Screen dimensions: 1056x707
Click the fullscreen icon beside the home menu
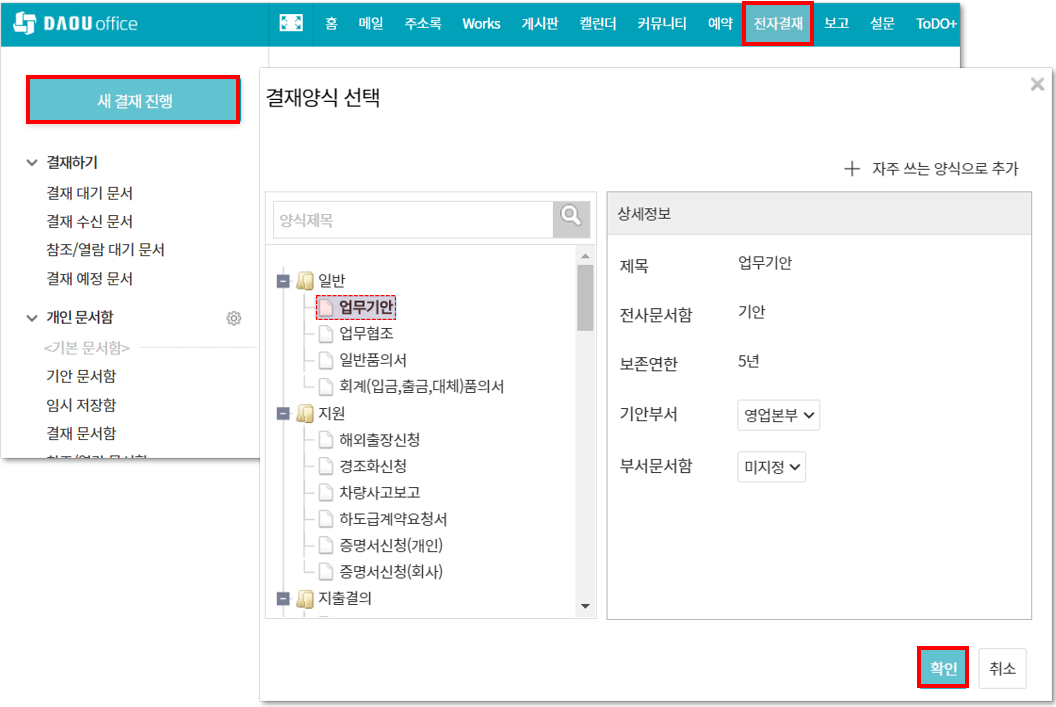290,24
